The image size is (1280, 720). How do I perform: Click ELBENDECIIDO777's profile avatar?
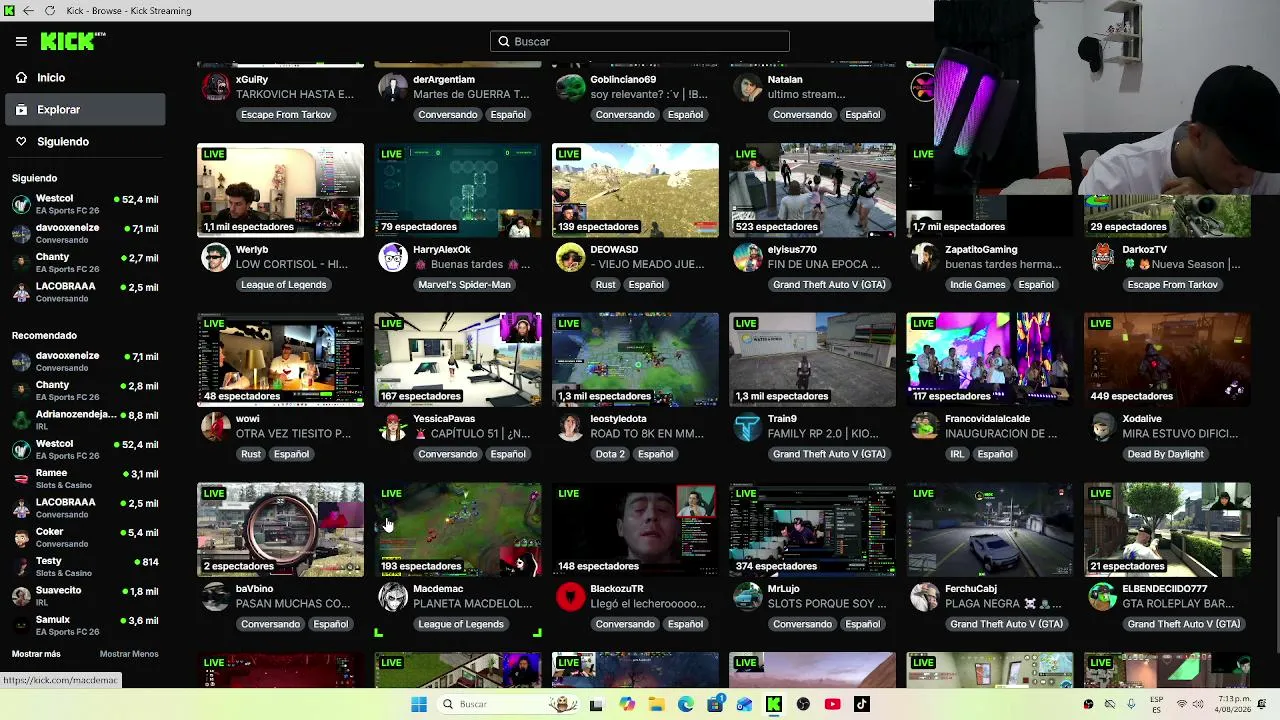(1102, 597)
